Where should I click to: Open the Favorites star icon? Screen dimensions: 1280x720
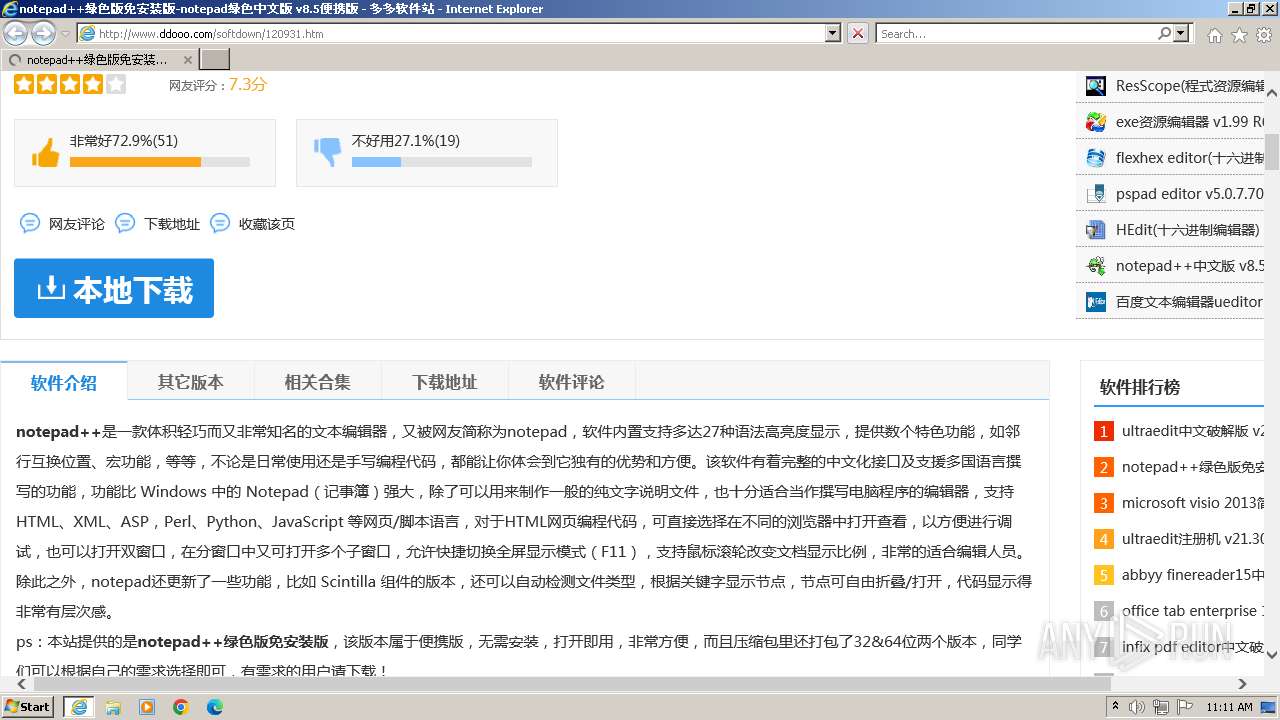(1239, 34)
